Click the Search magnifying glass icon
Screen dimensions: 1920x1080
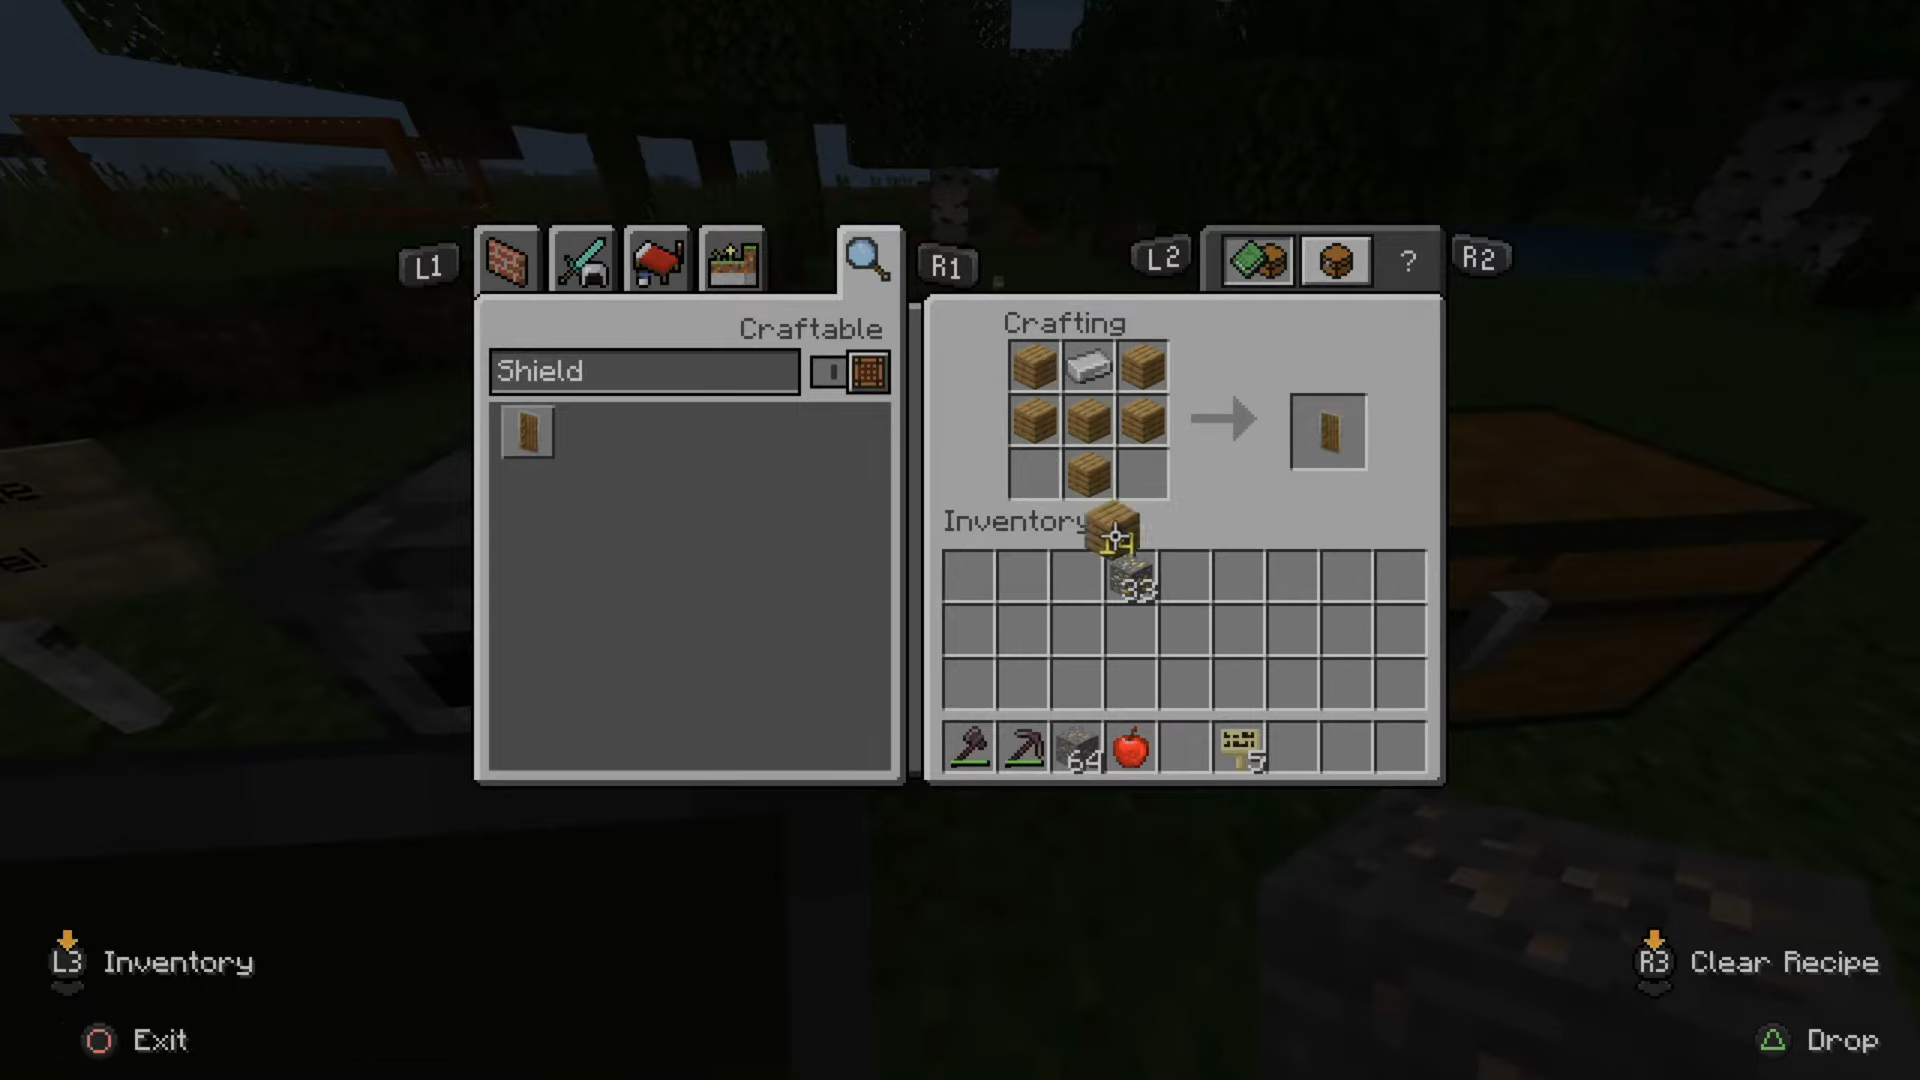[x=868, y=260]
